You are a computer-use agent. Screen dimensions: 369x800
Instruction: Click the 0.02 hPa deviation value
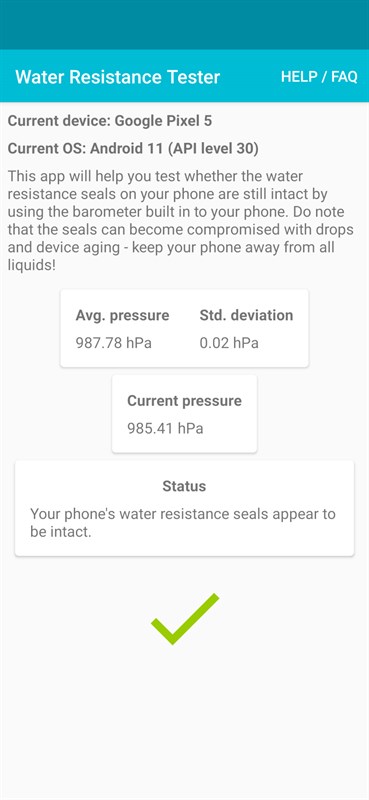(229, 342)
